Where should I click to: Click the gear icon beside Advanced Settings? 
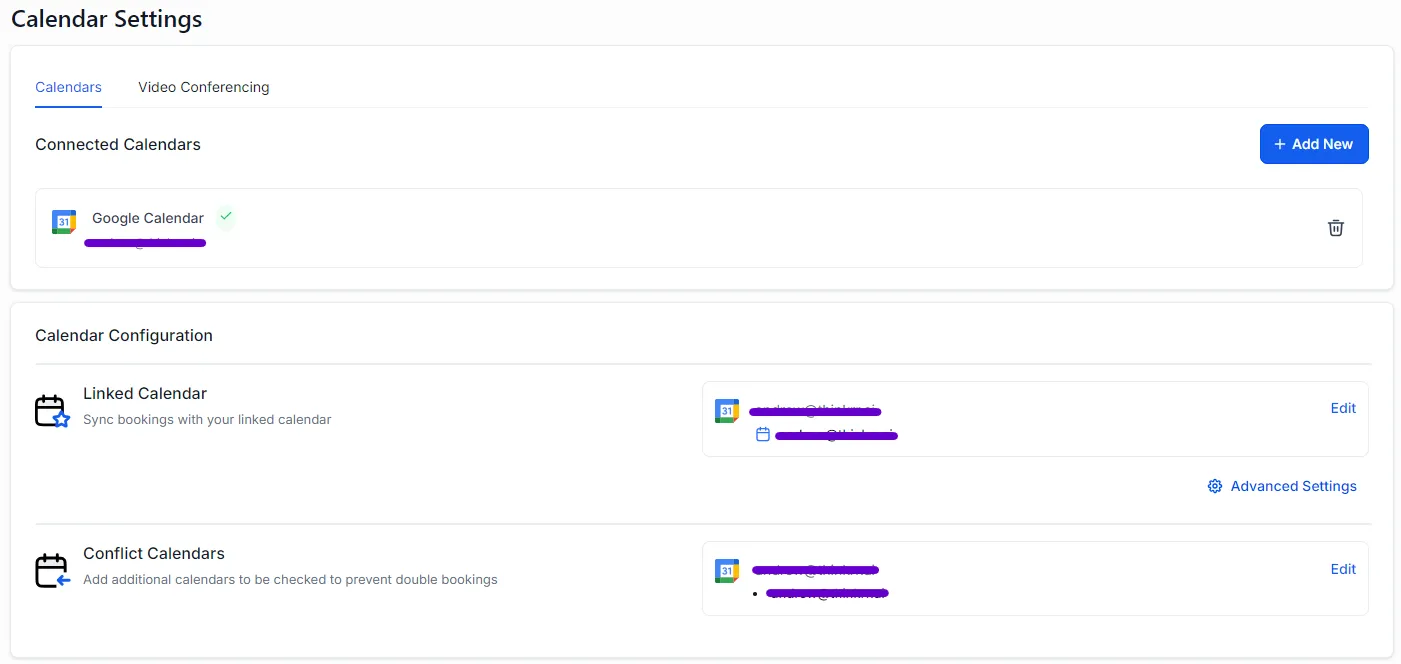coord(1214,486)
